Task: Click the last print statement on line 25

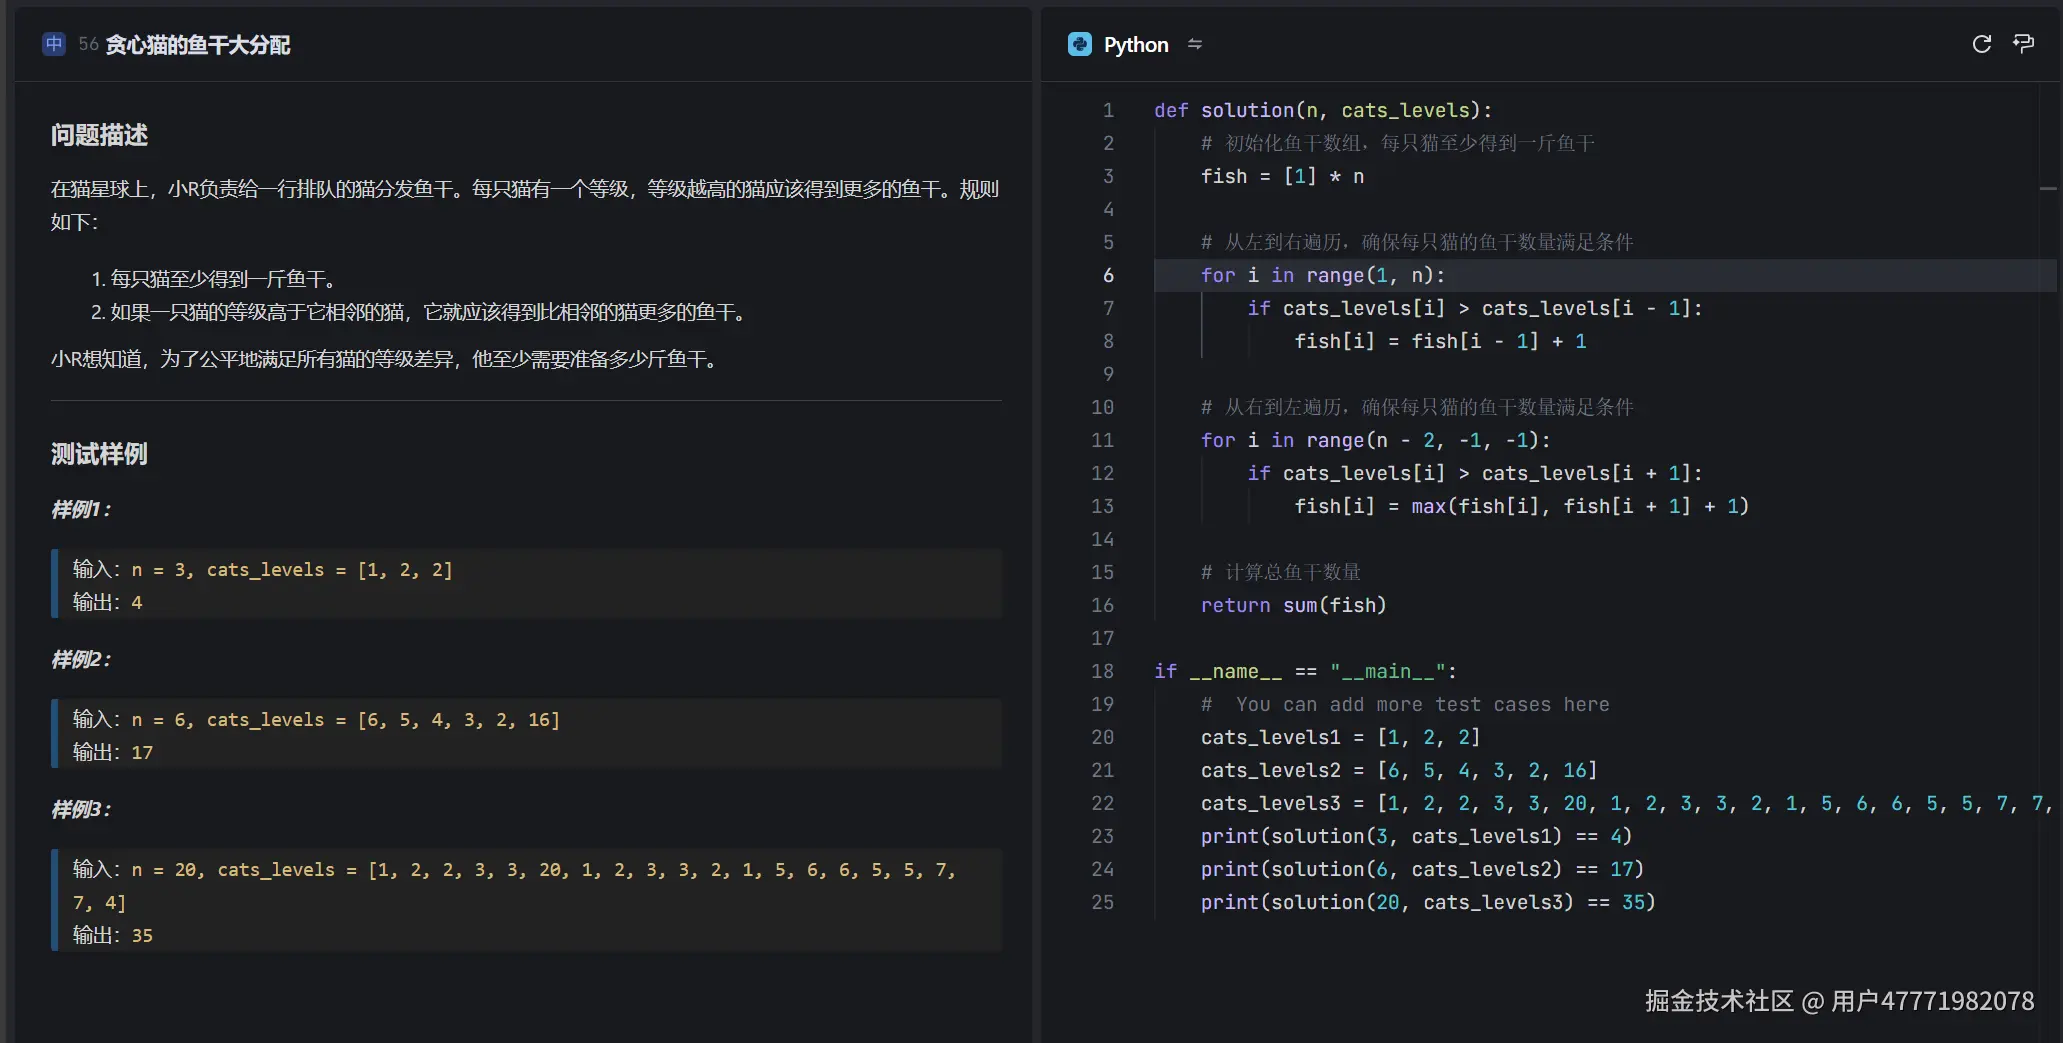Action: tap(1427, 902)
